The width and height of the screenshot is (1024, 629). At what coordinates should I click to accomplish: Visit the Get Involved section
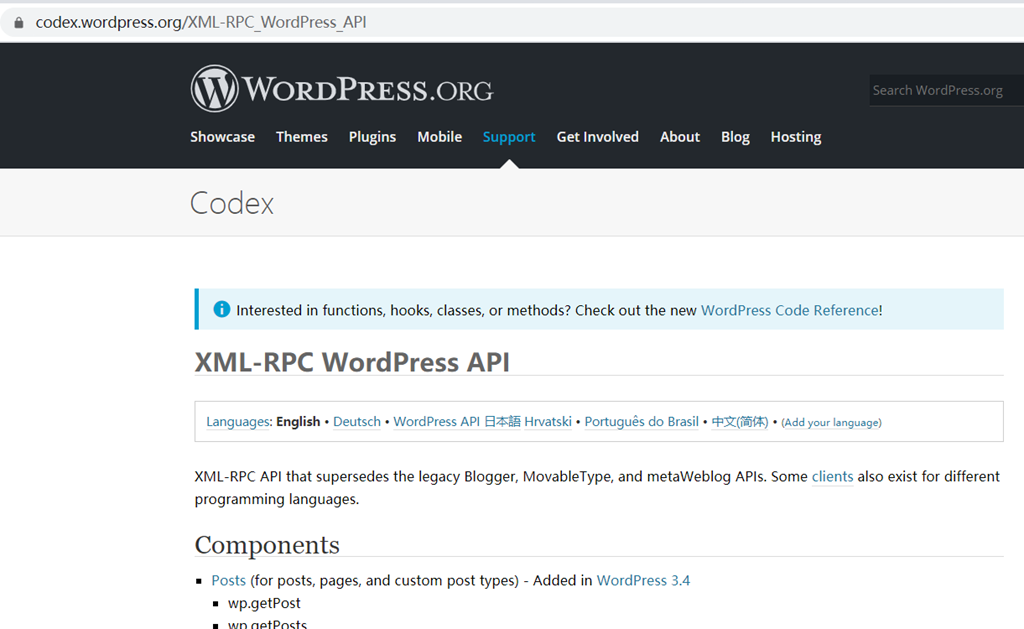coord(598,137)
